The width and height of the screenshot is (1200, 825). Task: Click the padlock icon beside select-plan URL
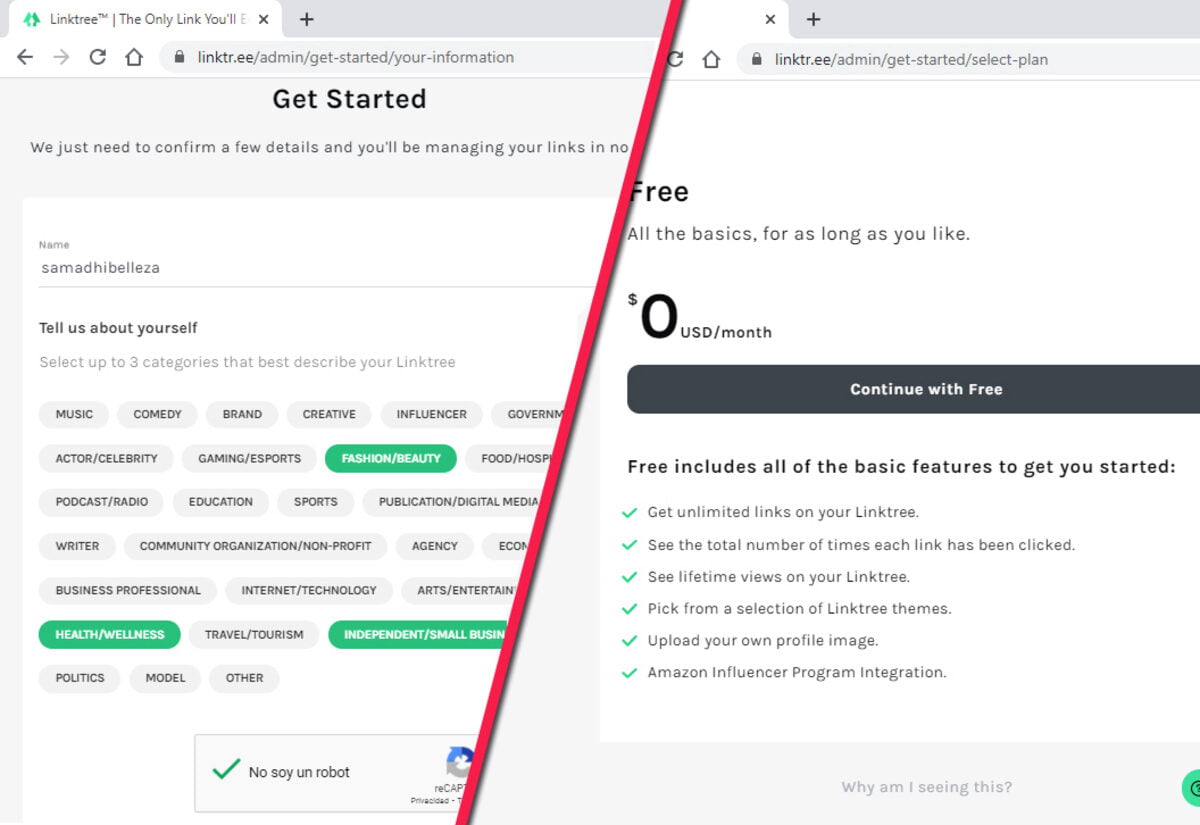[x=756, y=60]
